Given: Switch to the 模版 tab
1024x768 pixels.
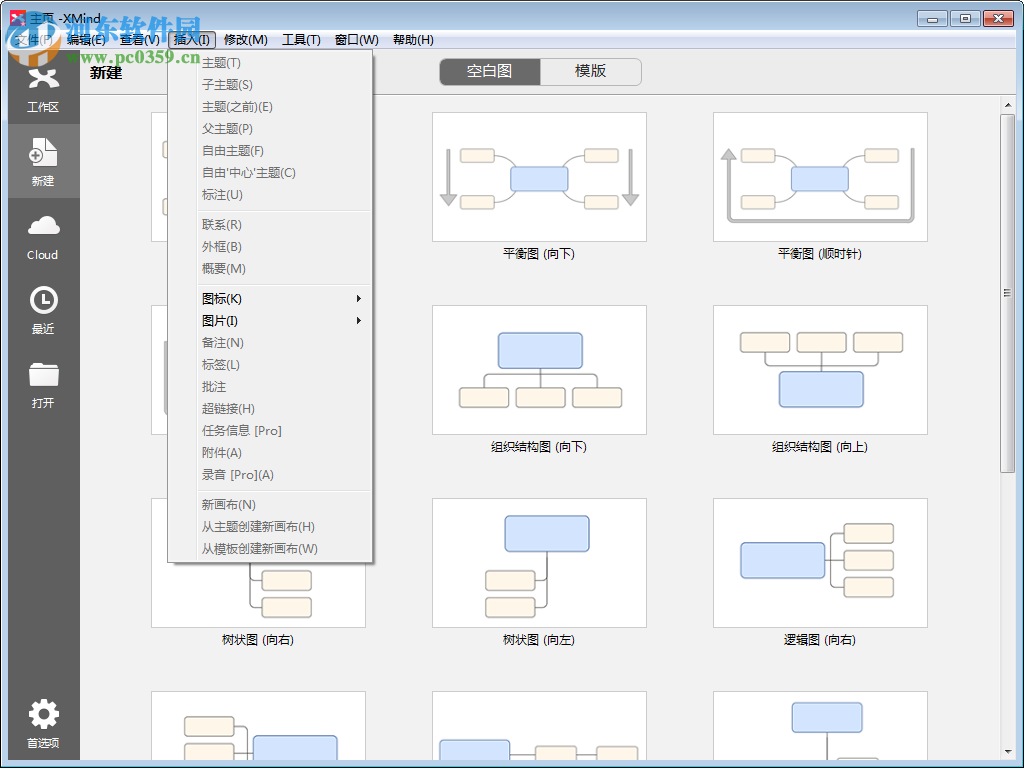Looking at the screenshot, I should [x=592, y=71].
